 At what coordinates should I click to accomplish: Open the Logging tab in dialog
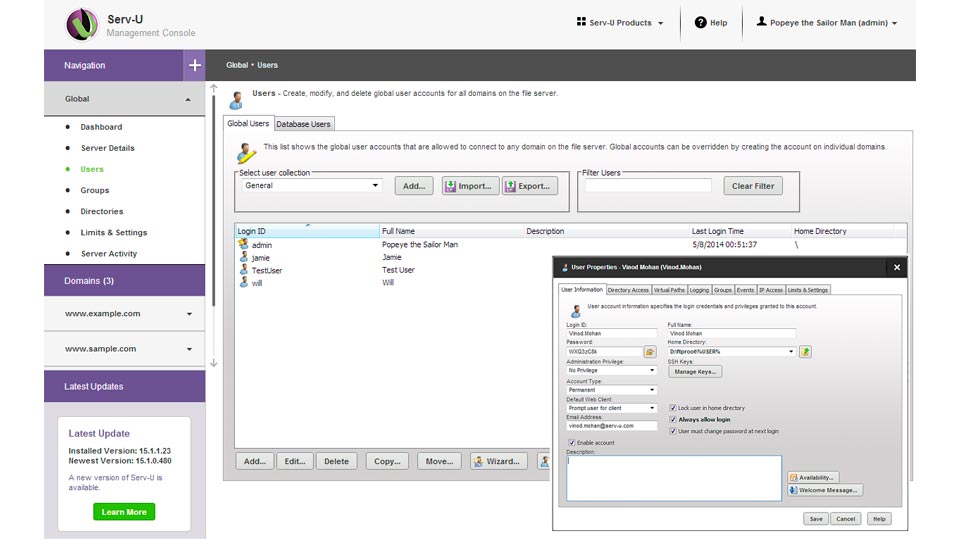click(699, 290)
